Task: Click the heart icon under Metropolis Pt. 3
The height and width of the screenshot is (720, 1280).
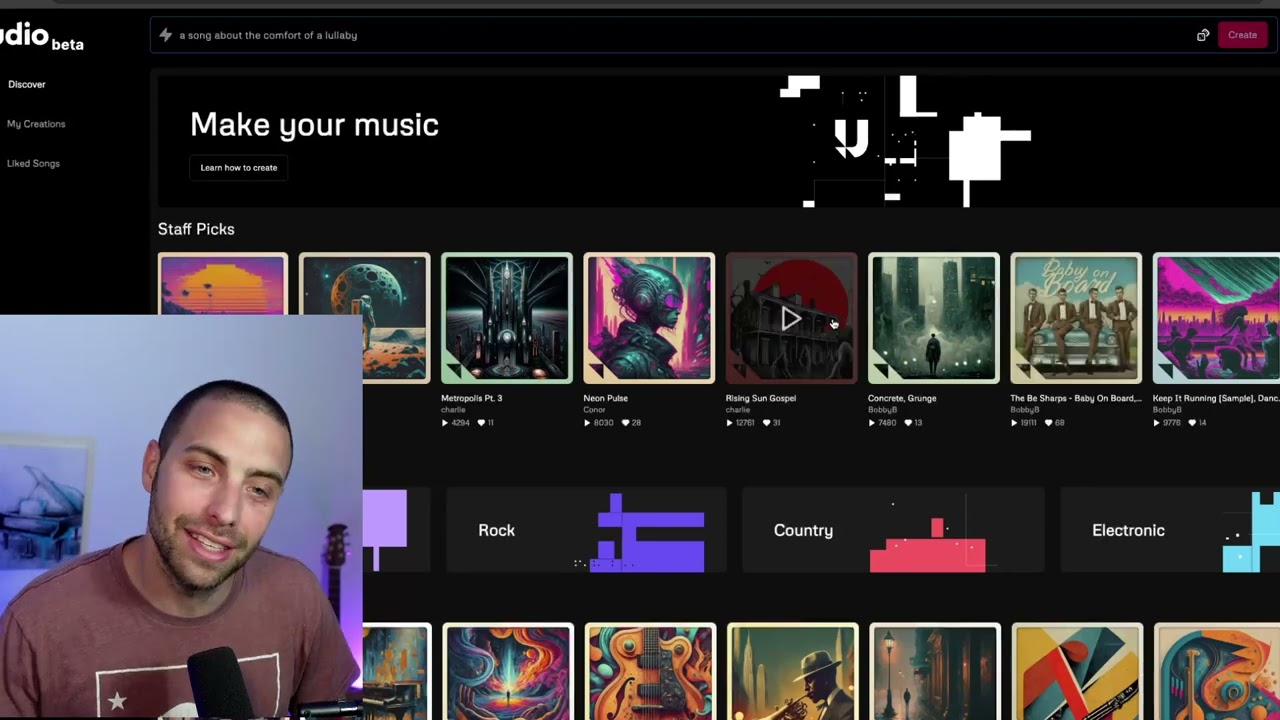Action: [482, 423]
